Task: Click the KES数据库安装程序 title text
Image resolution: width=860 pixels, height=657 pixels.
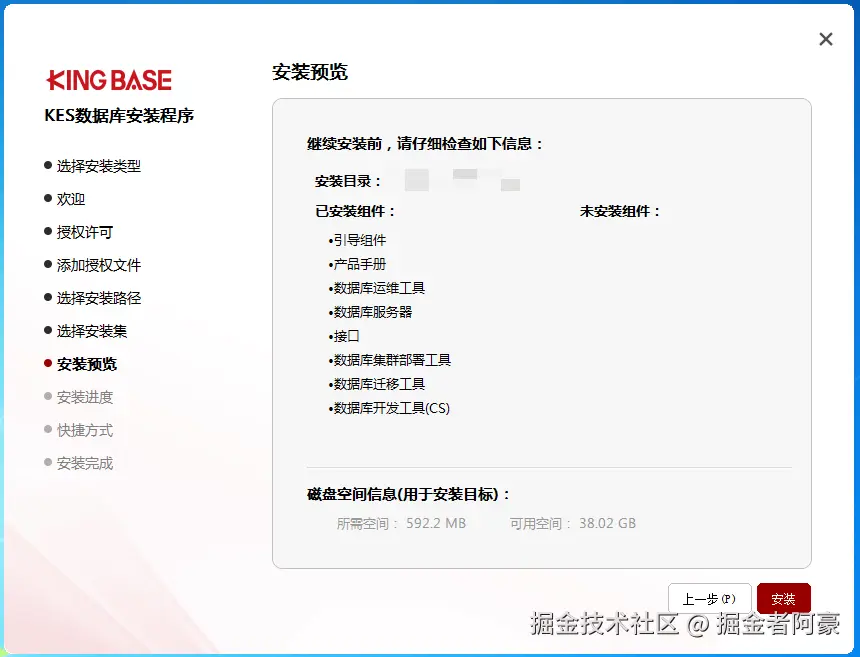Action: click(x=119, y=116)
